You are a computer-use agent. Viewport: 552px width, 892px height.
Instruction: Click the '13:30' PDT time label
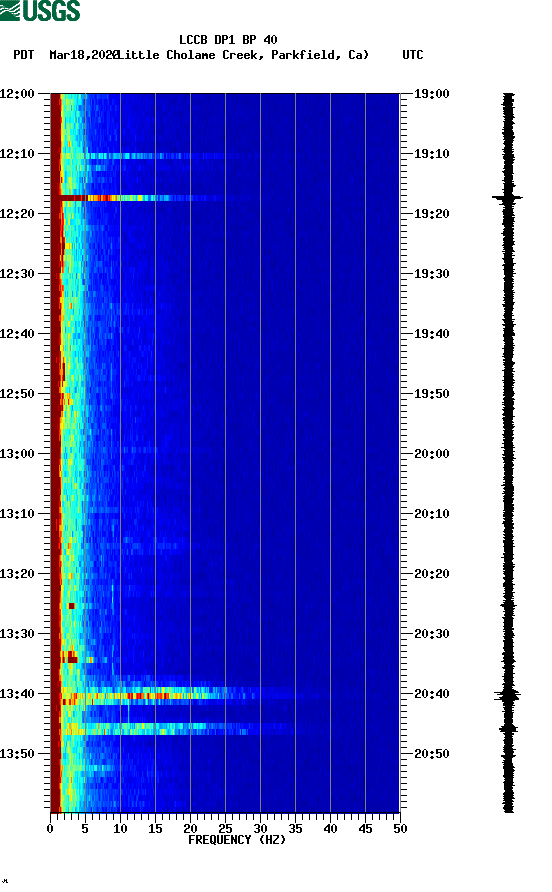coord(17,634)
